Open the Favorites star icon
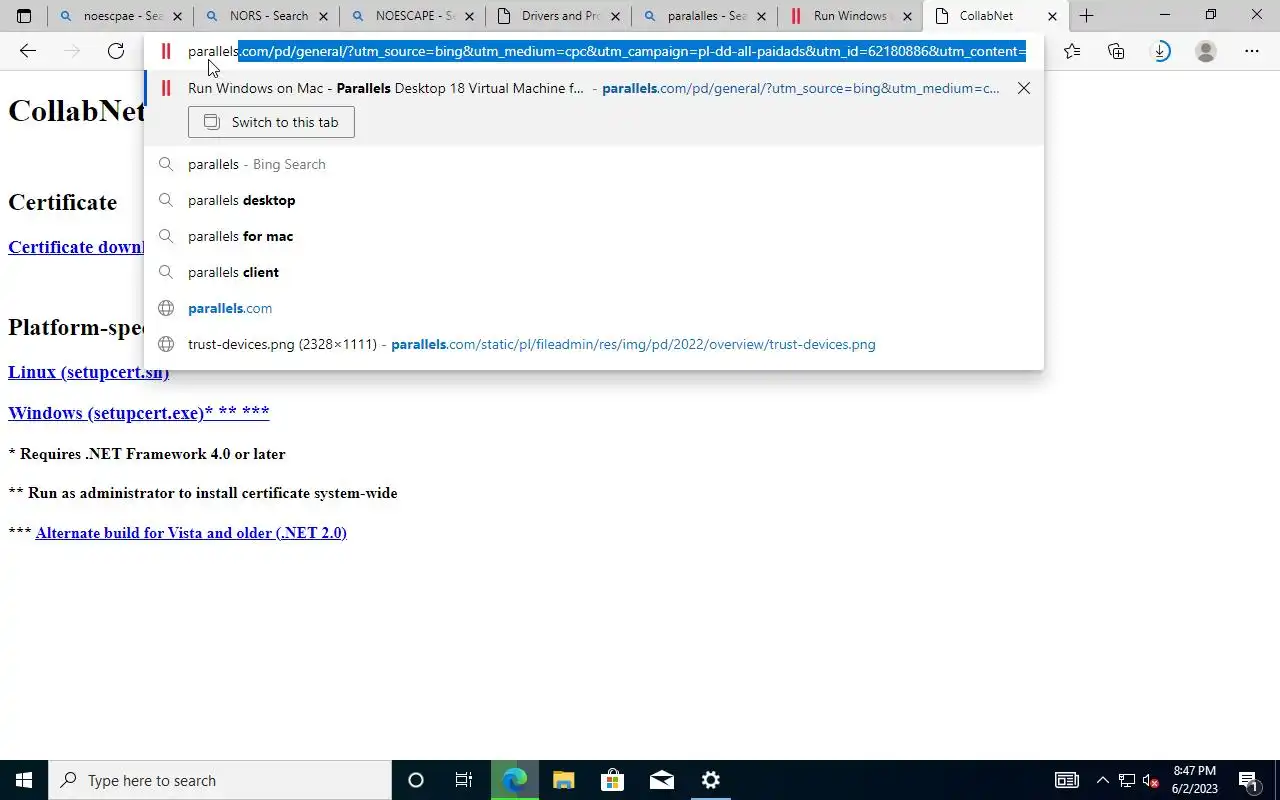 [1072, 51]
